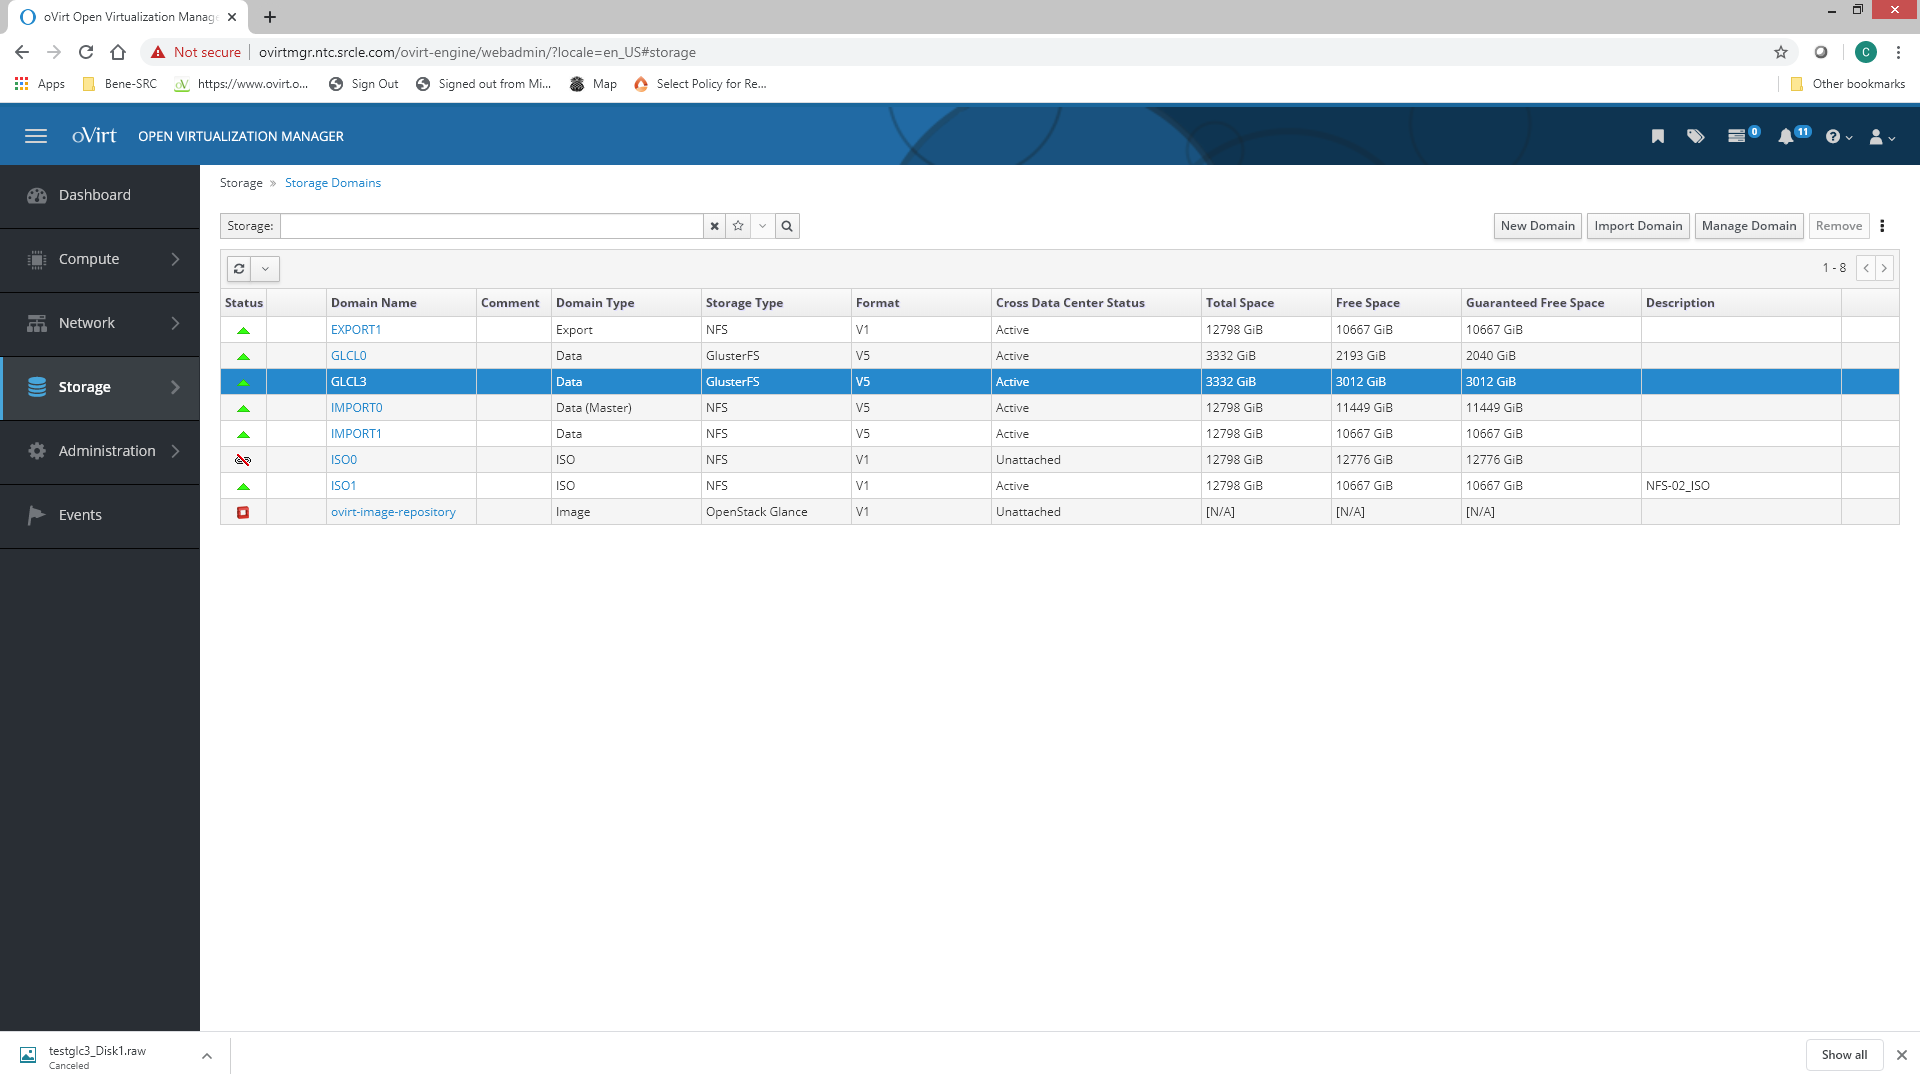The width and height of the screenshot is (1920, 1080).
Task: Open the notifications bell icon
Action: coord(1786,136)
